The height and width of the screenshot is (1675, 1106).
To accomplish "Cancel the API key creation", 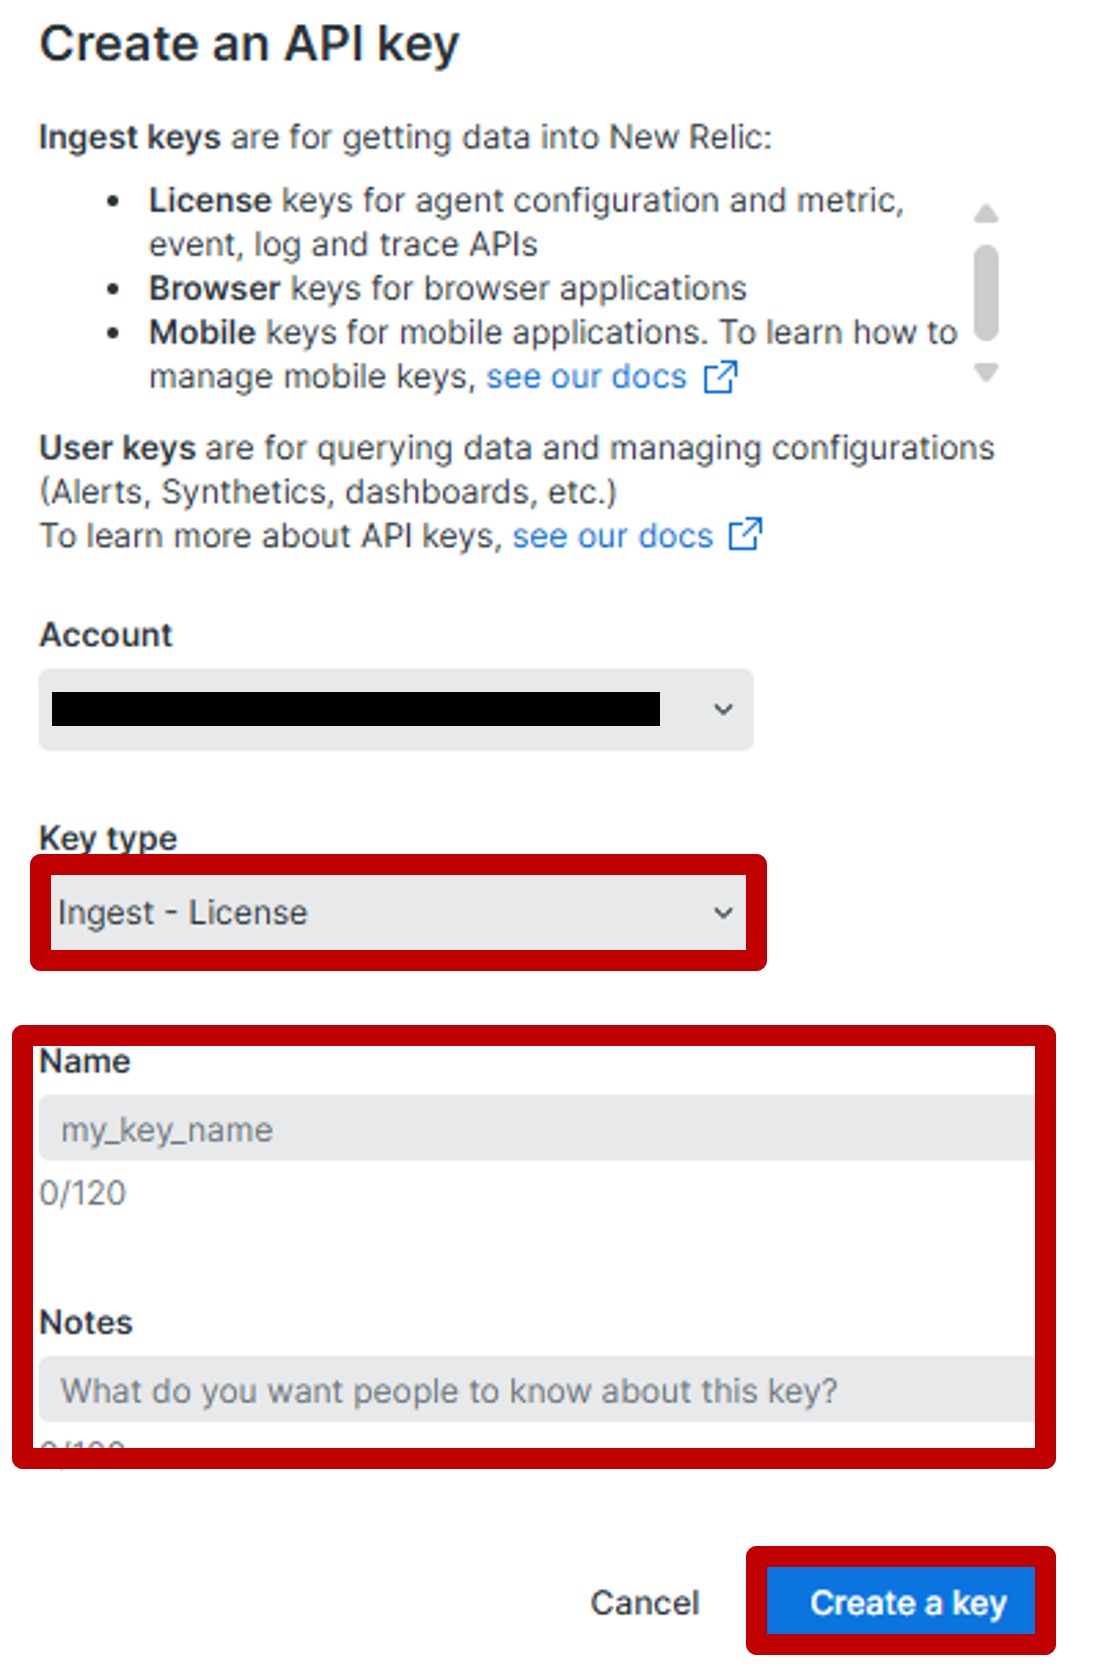I will pos(645,1602).
